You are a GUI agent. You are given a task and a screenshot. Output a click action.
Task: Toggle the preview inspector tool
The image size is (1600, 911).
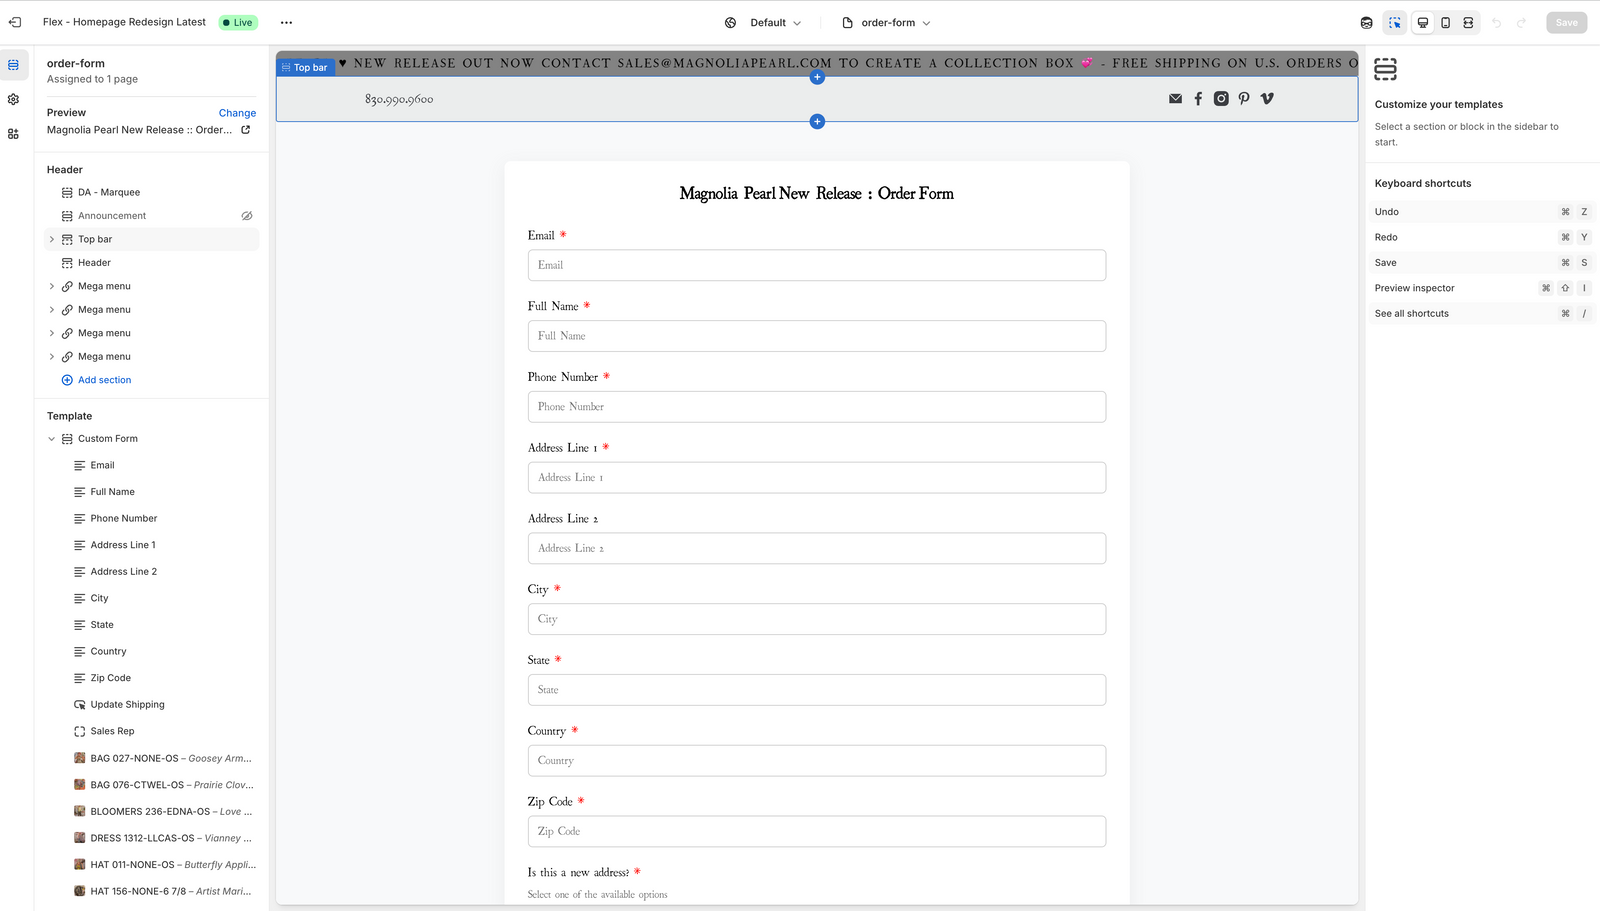click(x=1394, y=22)
